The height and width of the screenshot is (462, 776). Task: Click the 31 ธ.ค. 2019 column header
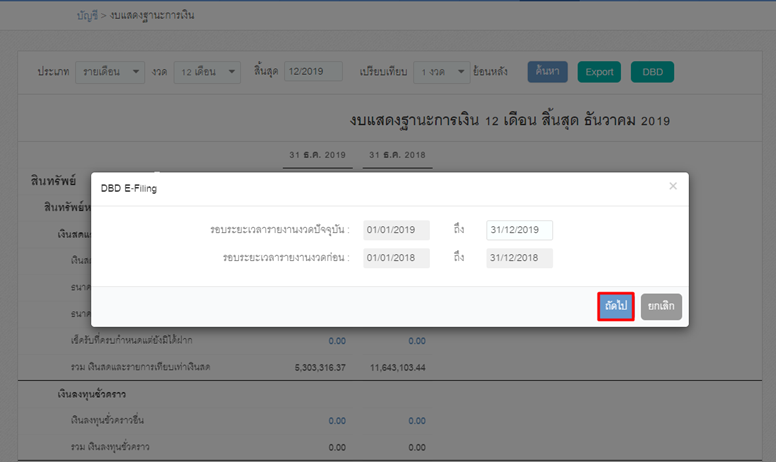point(317,155)
